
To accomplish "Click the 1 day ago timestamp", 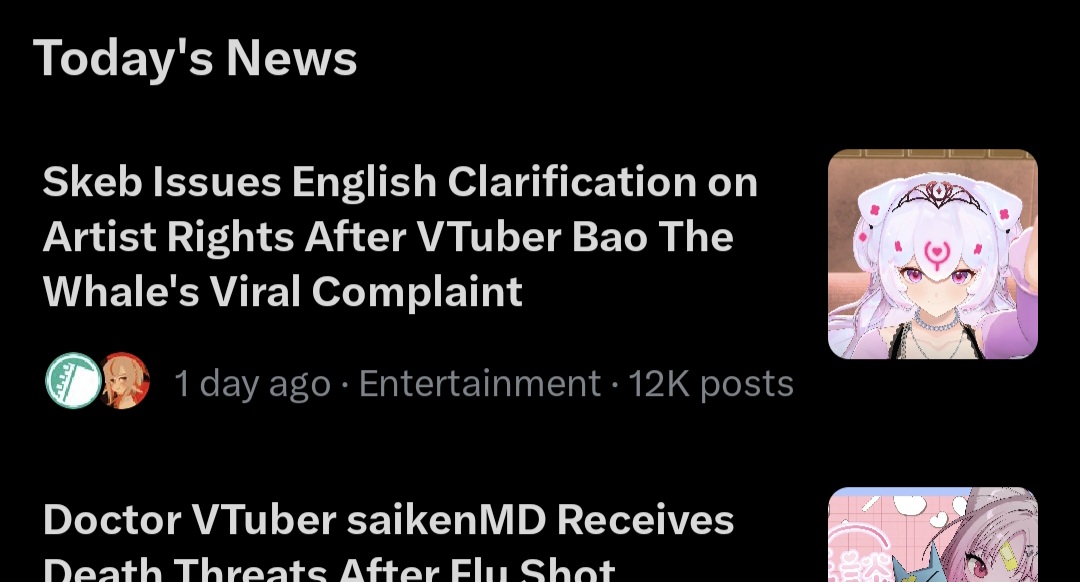I will 252,383.
